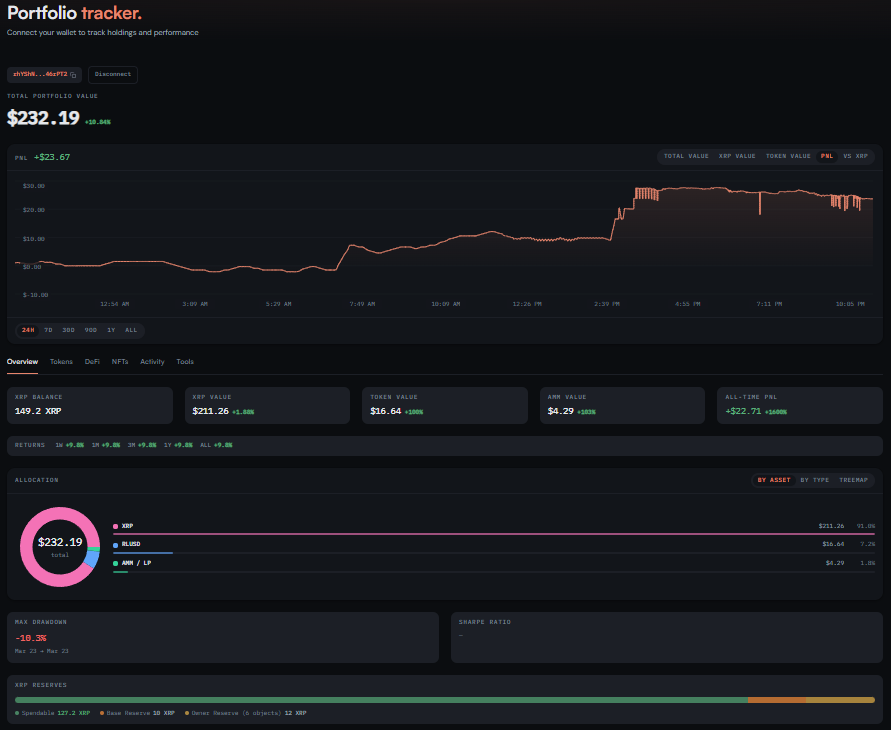This screenshot has width=891, height=730.
Task: Show allocation By Asset
Action: (773, 480)
